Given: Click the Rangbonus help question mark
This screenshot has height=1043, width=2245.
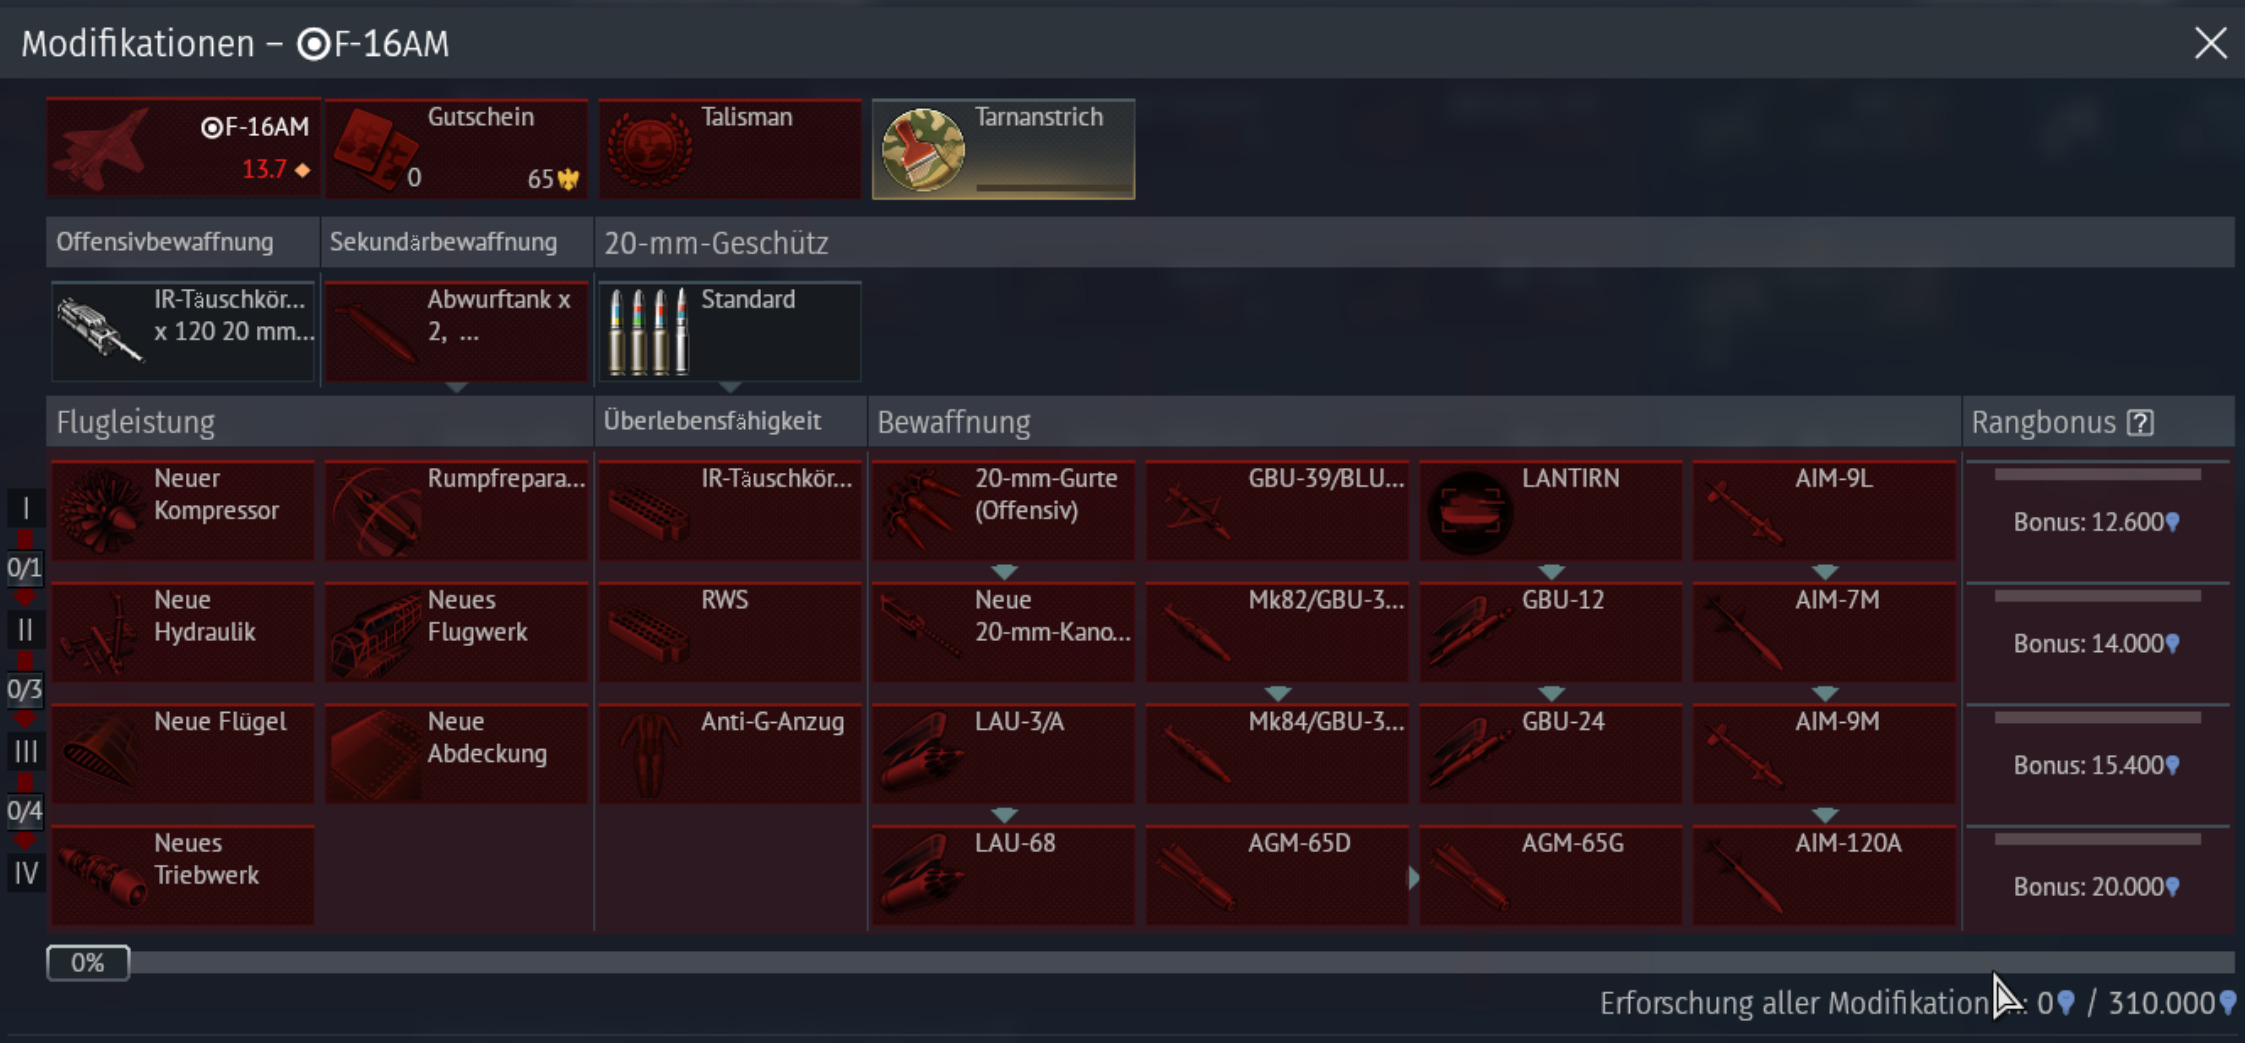Looking at the screenshot, I should [2140, 423].
